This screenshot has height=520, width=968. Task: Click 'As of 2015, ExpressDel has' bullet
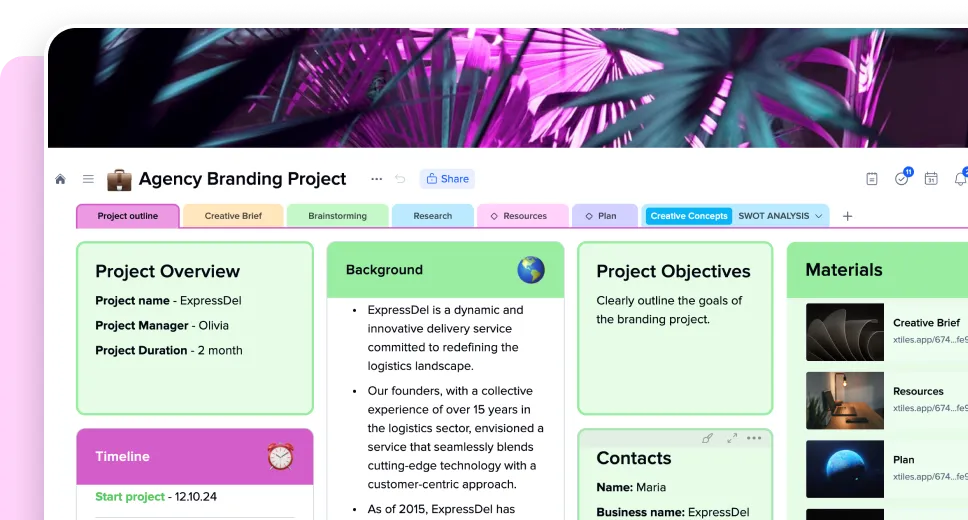(x=441, y=510)
